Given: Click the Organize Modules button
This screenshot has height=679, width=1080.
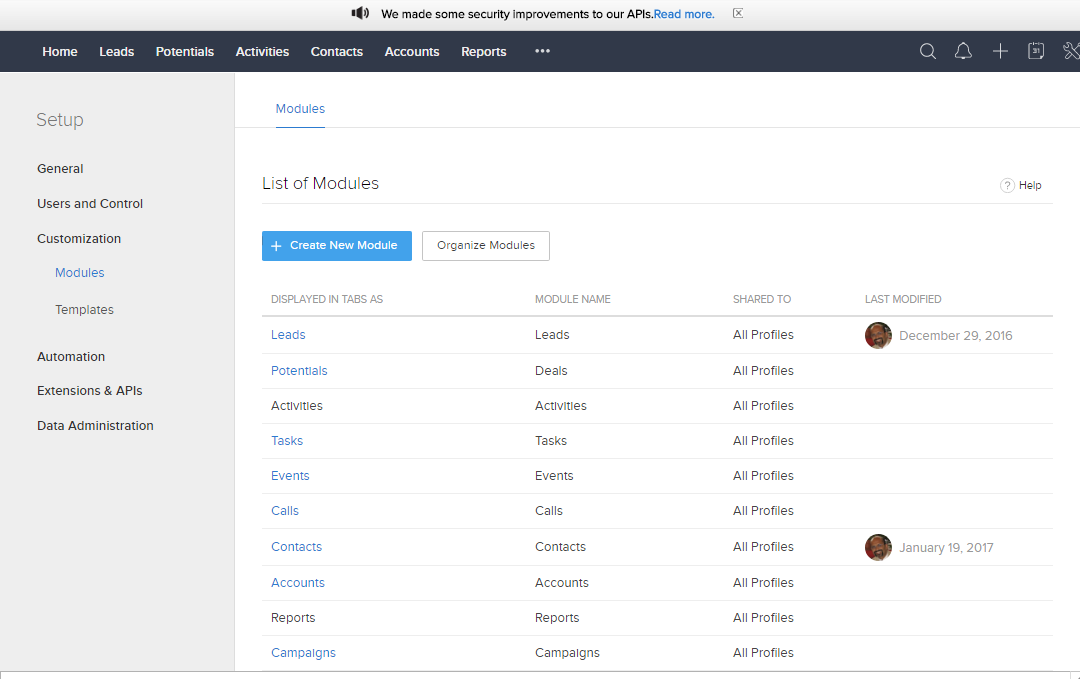Looking at the screenshot, I should [x=486, y=246].
